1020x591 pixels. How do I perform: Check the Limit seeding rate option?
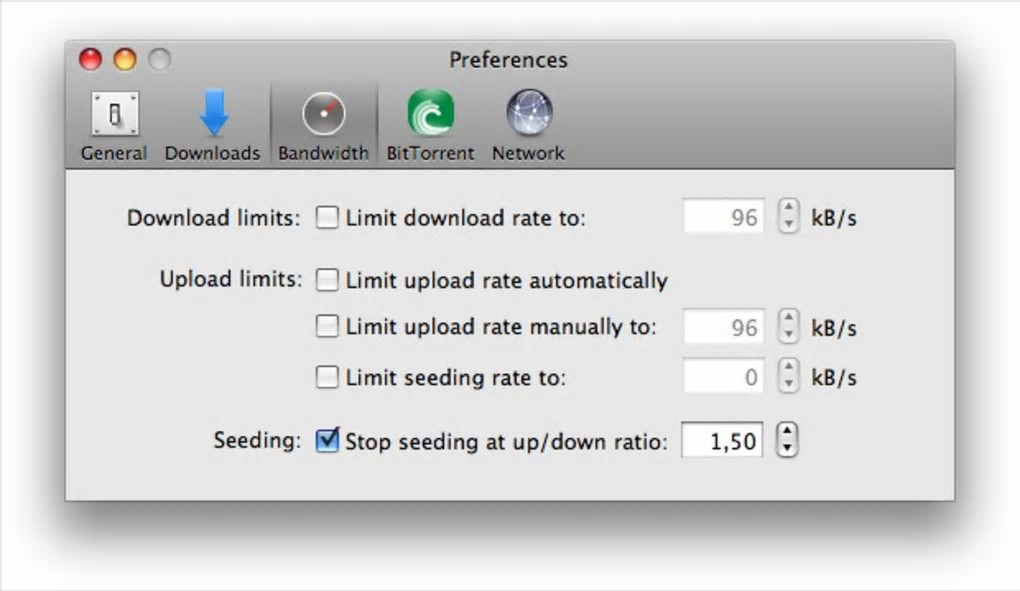click(x=327, y=378)
